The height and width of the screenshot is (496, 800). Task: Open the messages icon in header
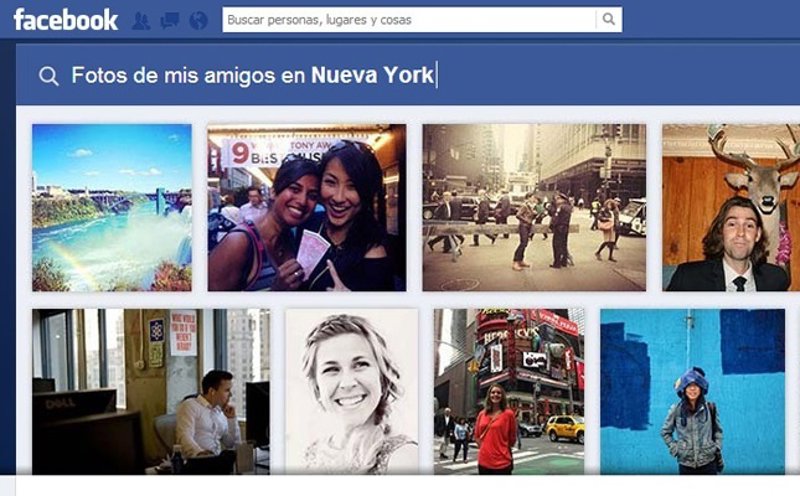[169, 20]
